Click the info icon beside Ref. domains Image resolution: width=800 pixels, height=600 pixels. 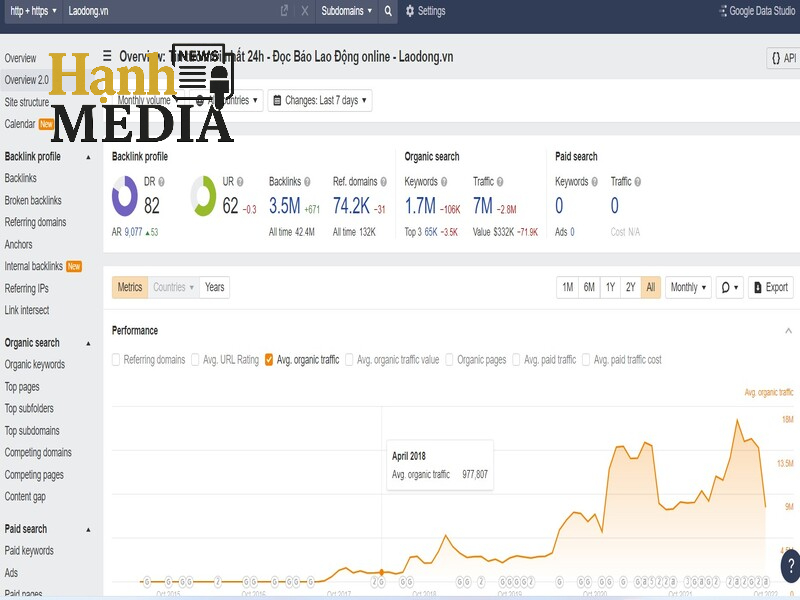tap(383, 182)
